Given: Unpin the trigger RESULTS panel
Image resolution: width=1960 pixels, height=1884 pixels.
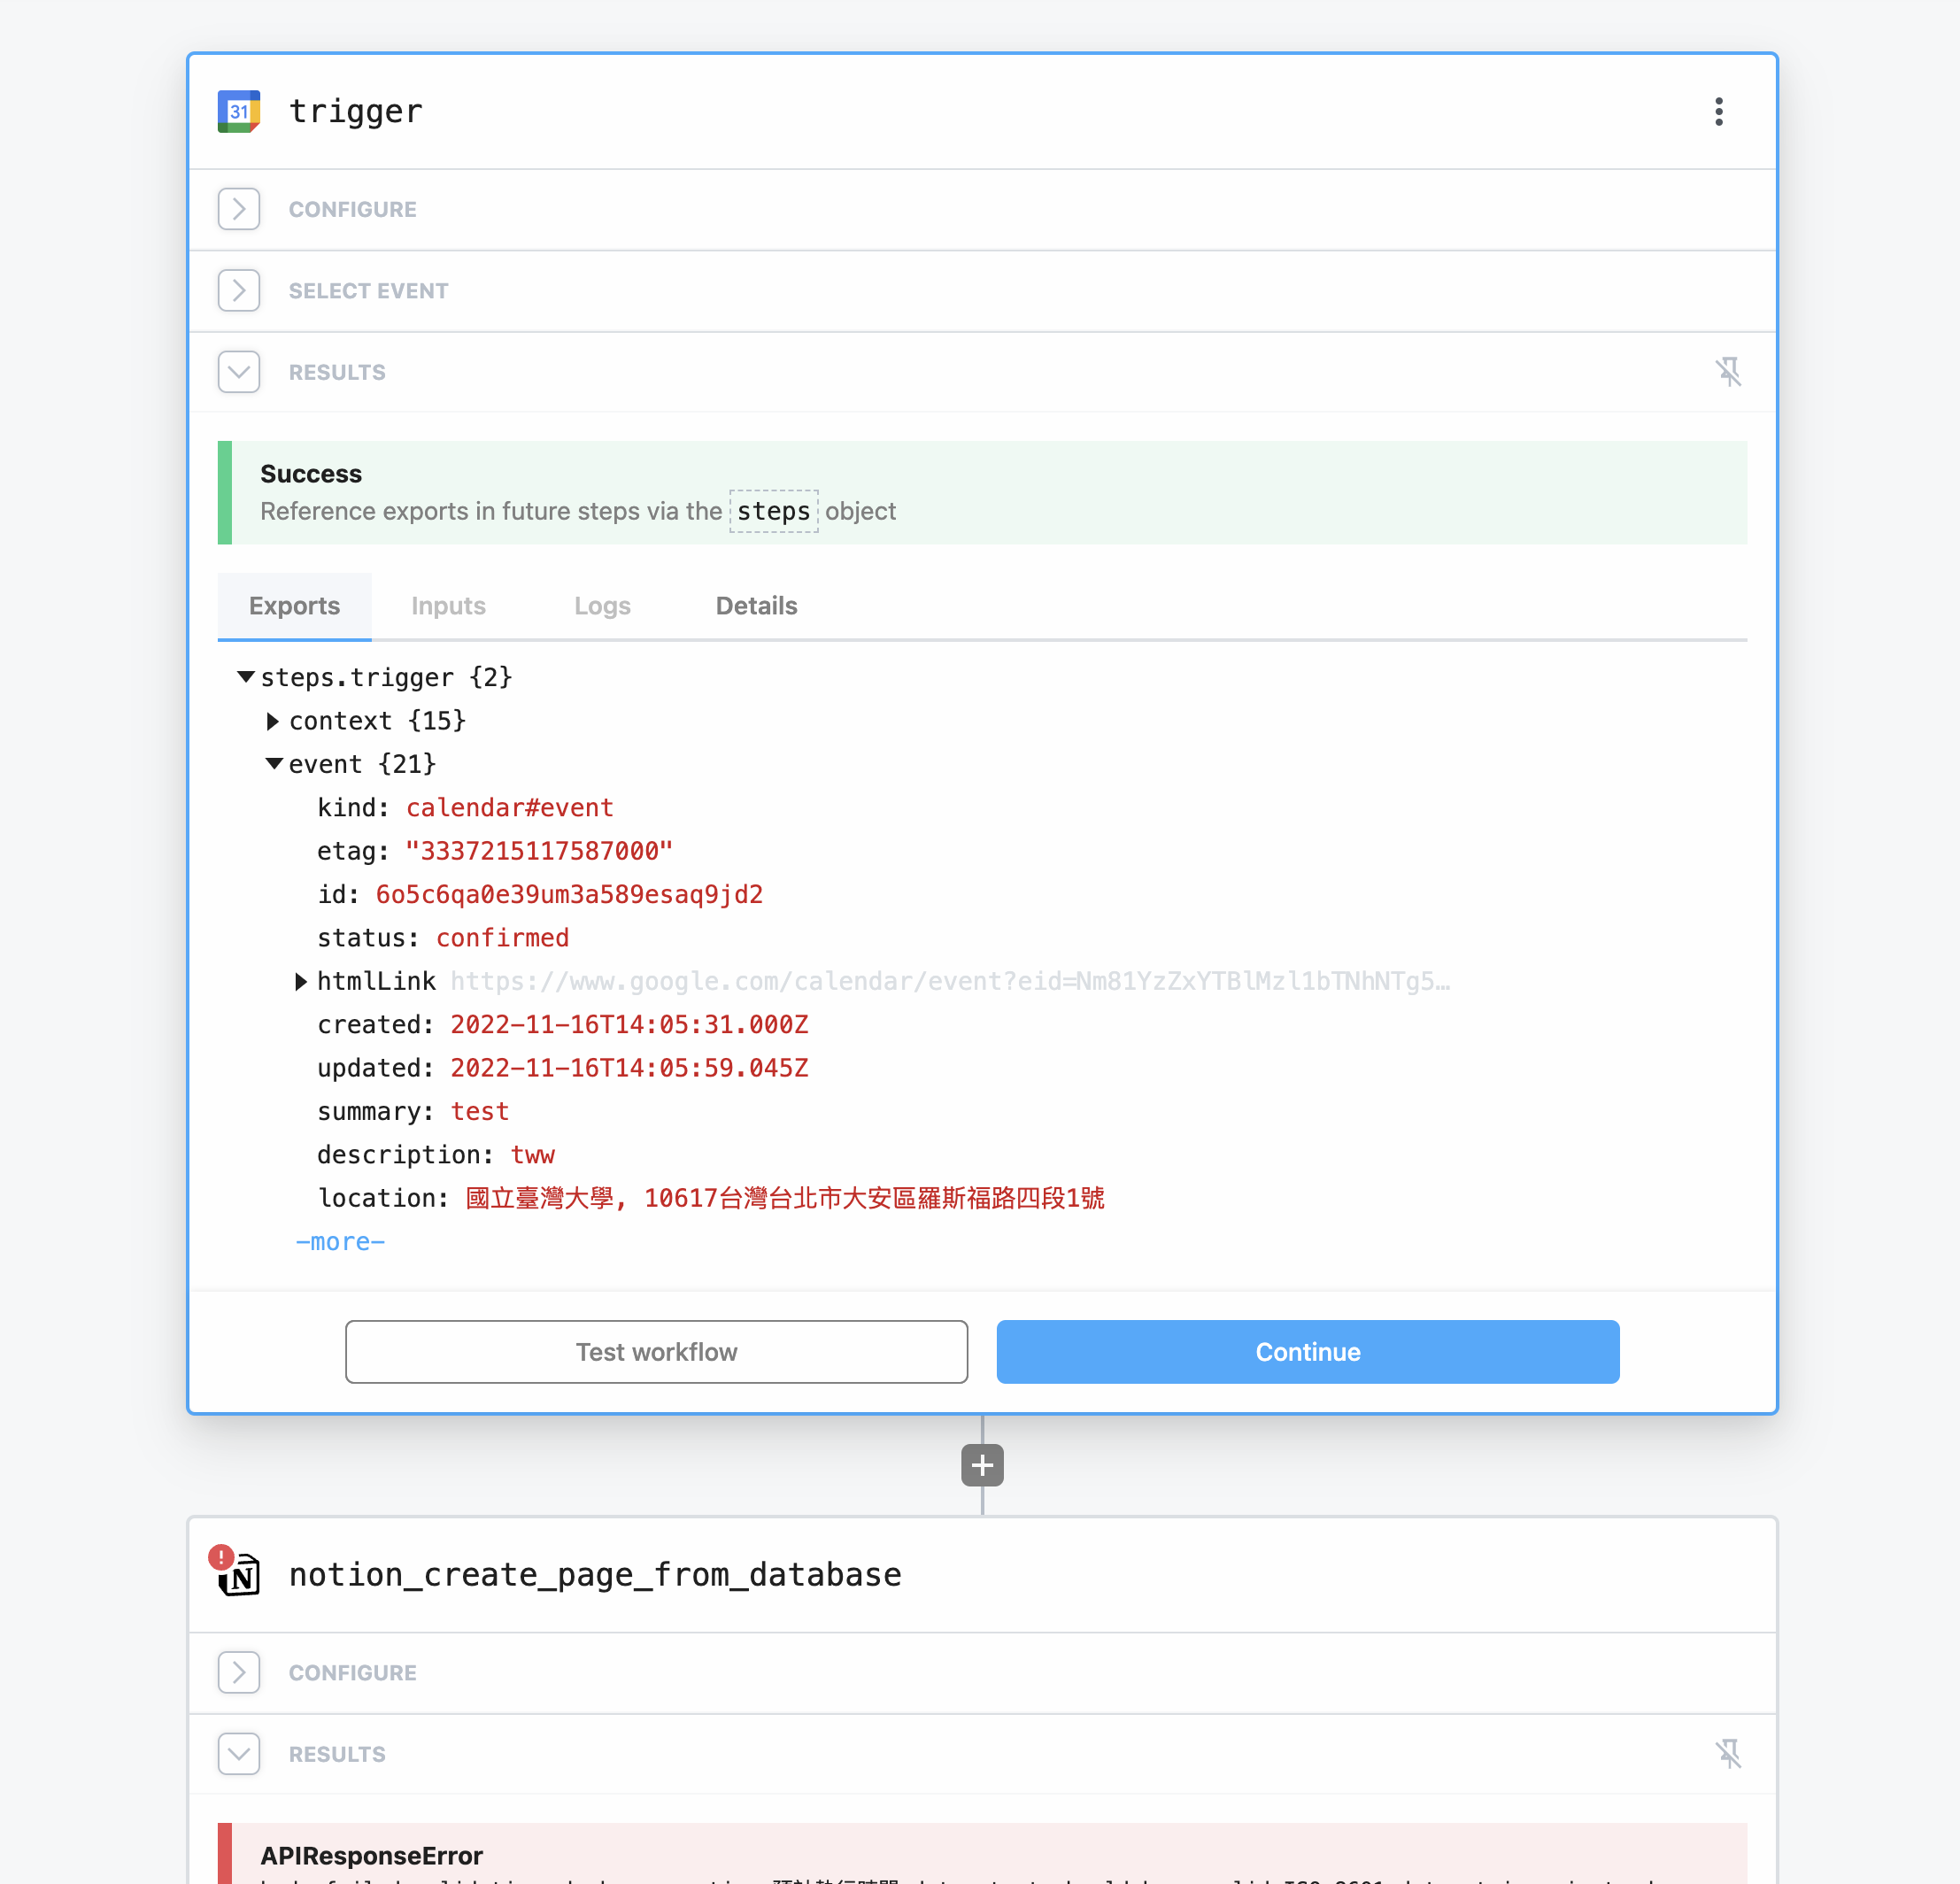Looking at the screenshot, I should click(1730, 371).
